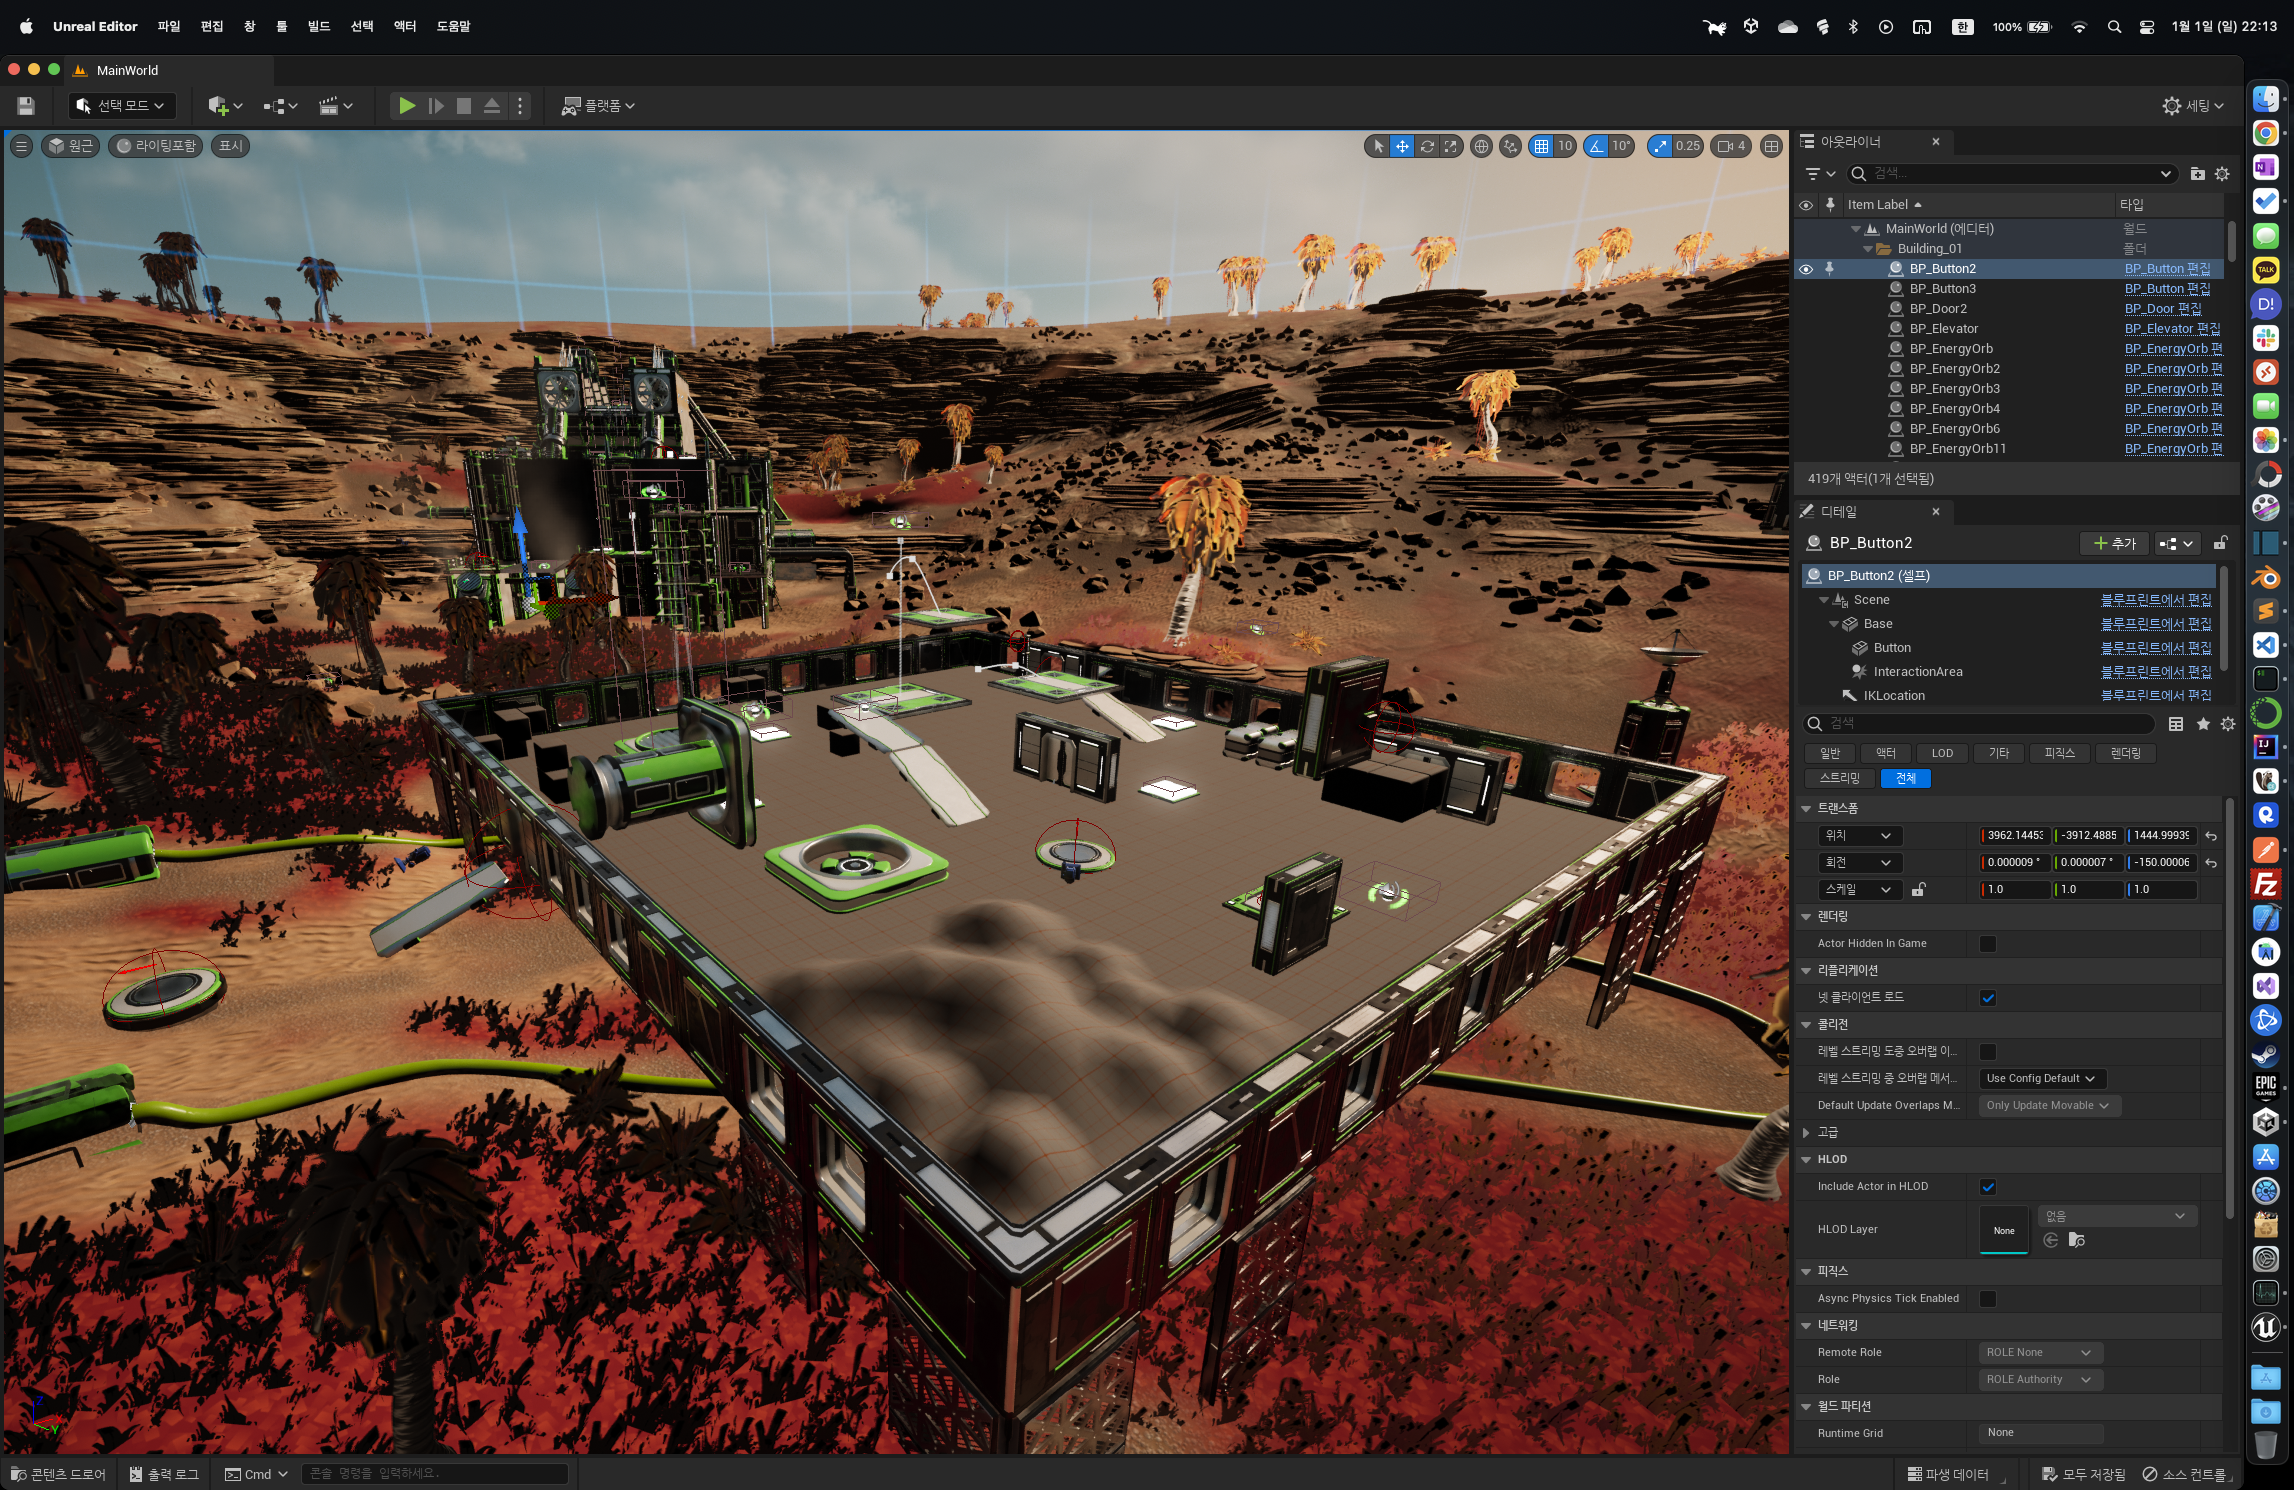Image resolution: width=2294 pixels, height=1490 pixels.
Task: Toggle world/local coordinate system globe
Action: pos(1481,146)
